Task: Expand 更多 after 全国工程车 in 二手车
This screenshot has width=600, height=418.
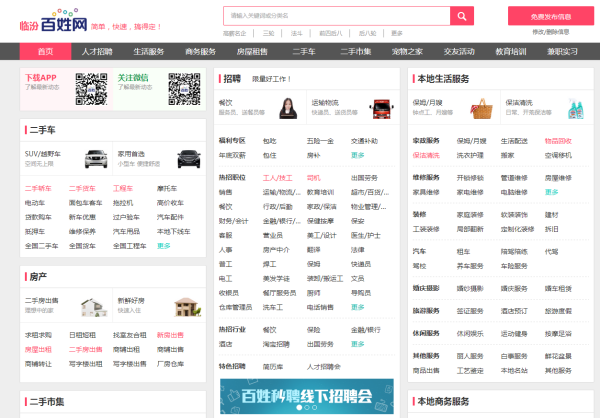Action: coord(163,246)
